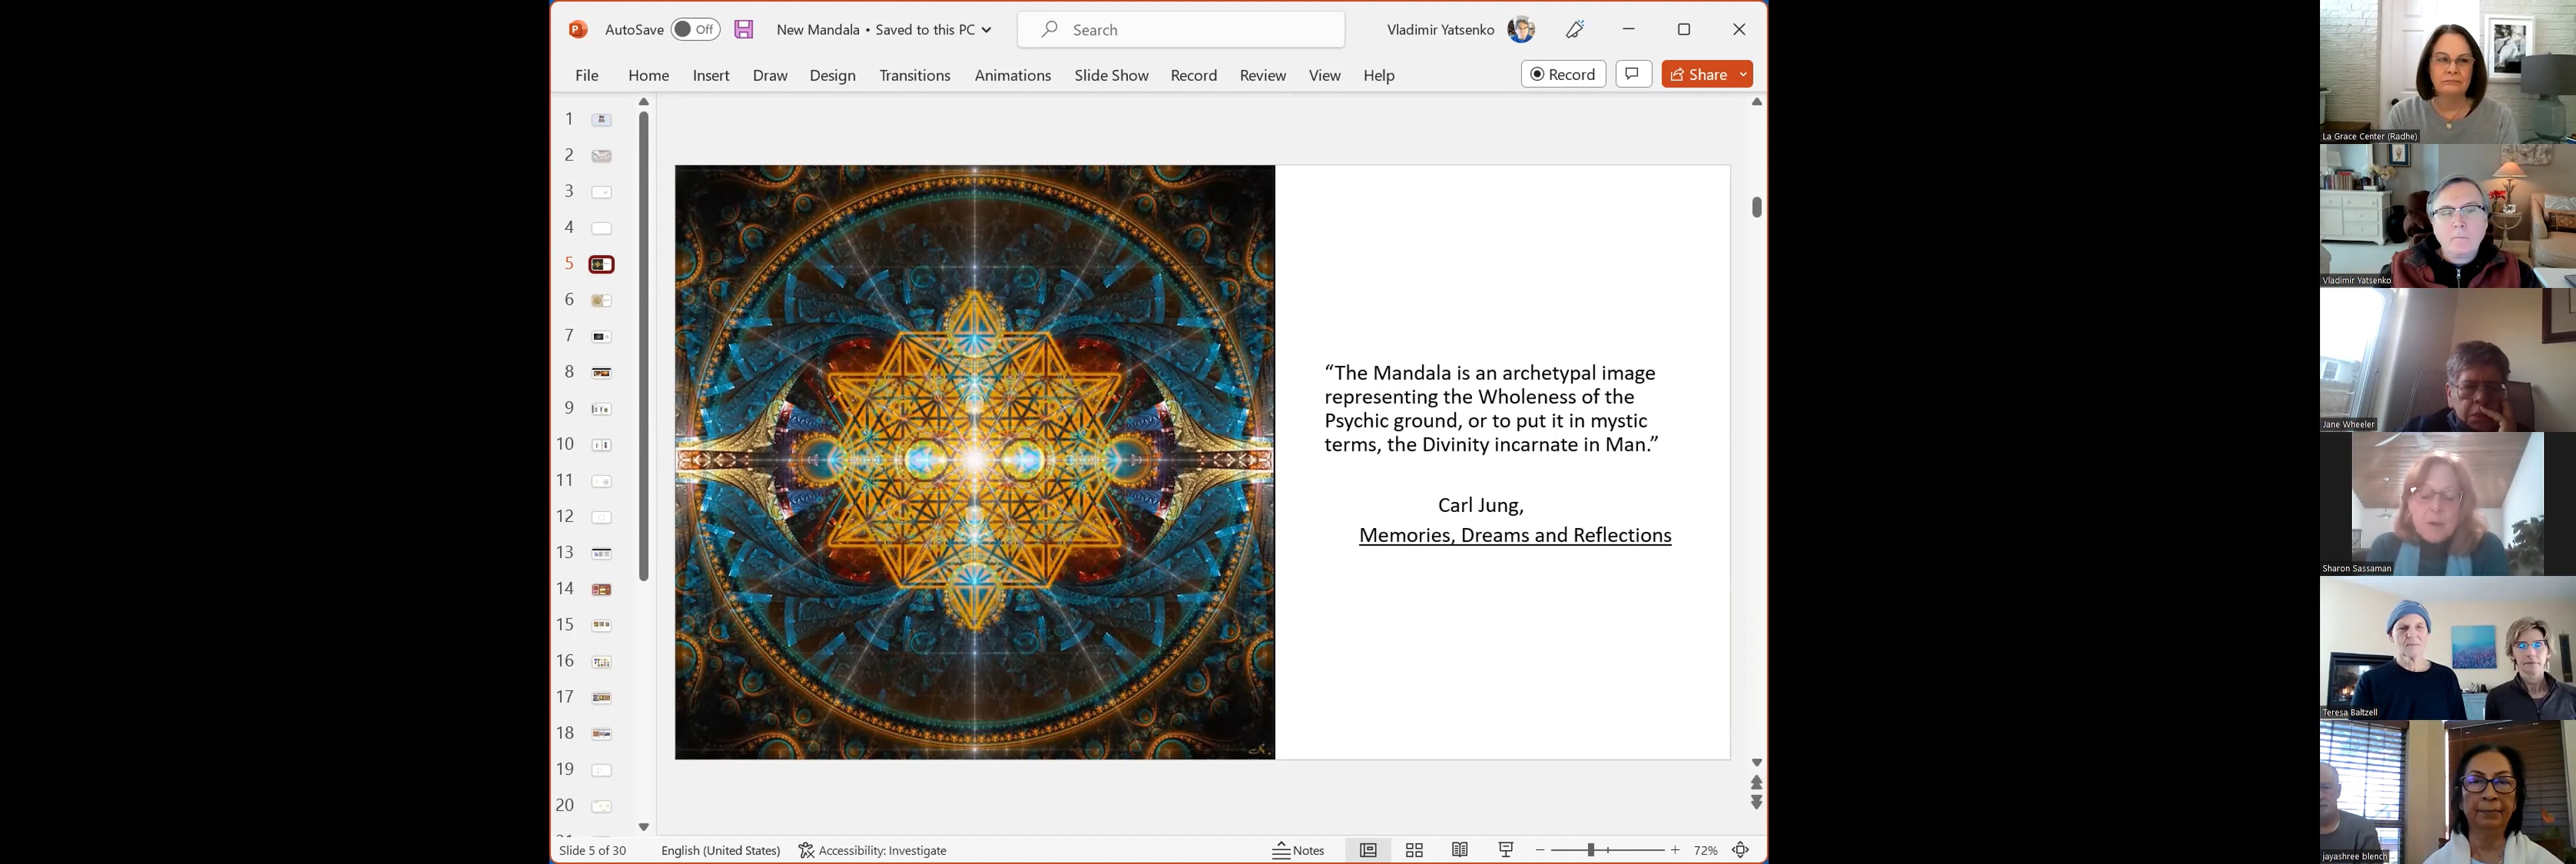The width and height of the screenshot is (2576, 864).
Task: Switch to Reading view
Action: [x=1459, y=849]
